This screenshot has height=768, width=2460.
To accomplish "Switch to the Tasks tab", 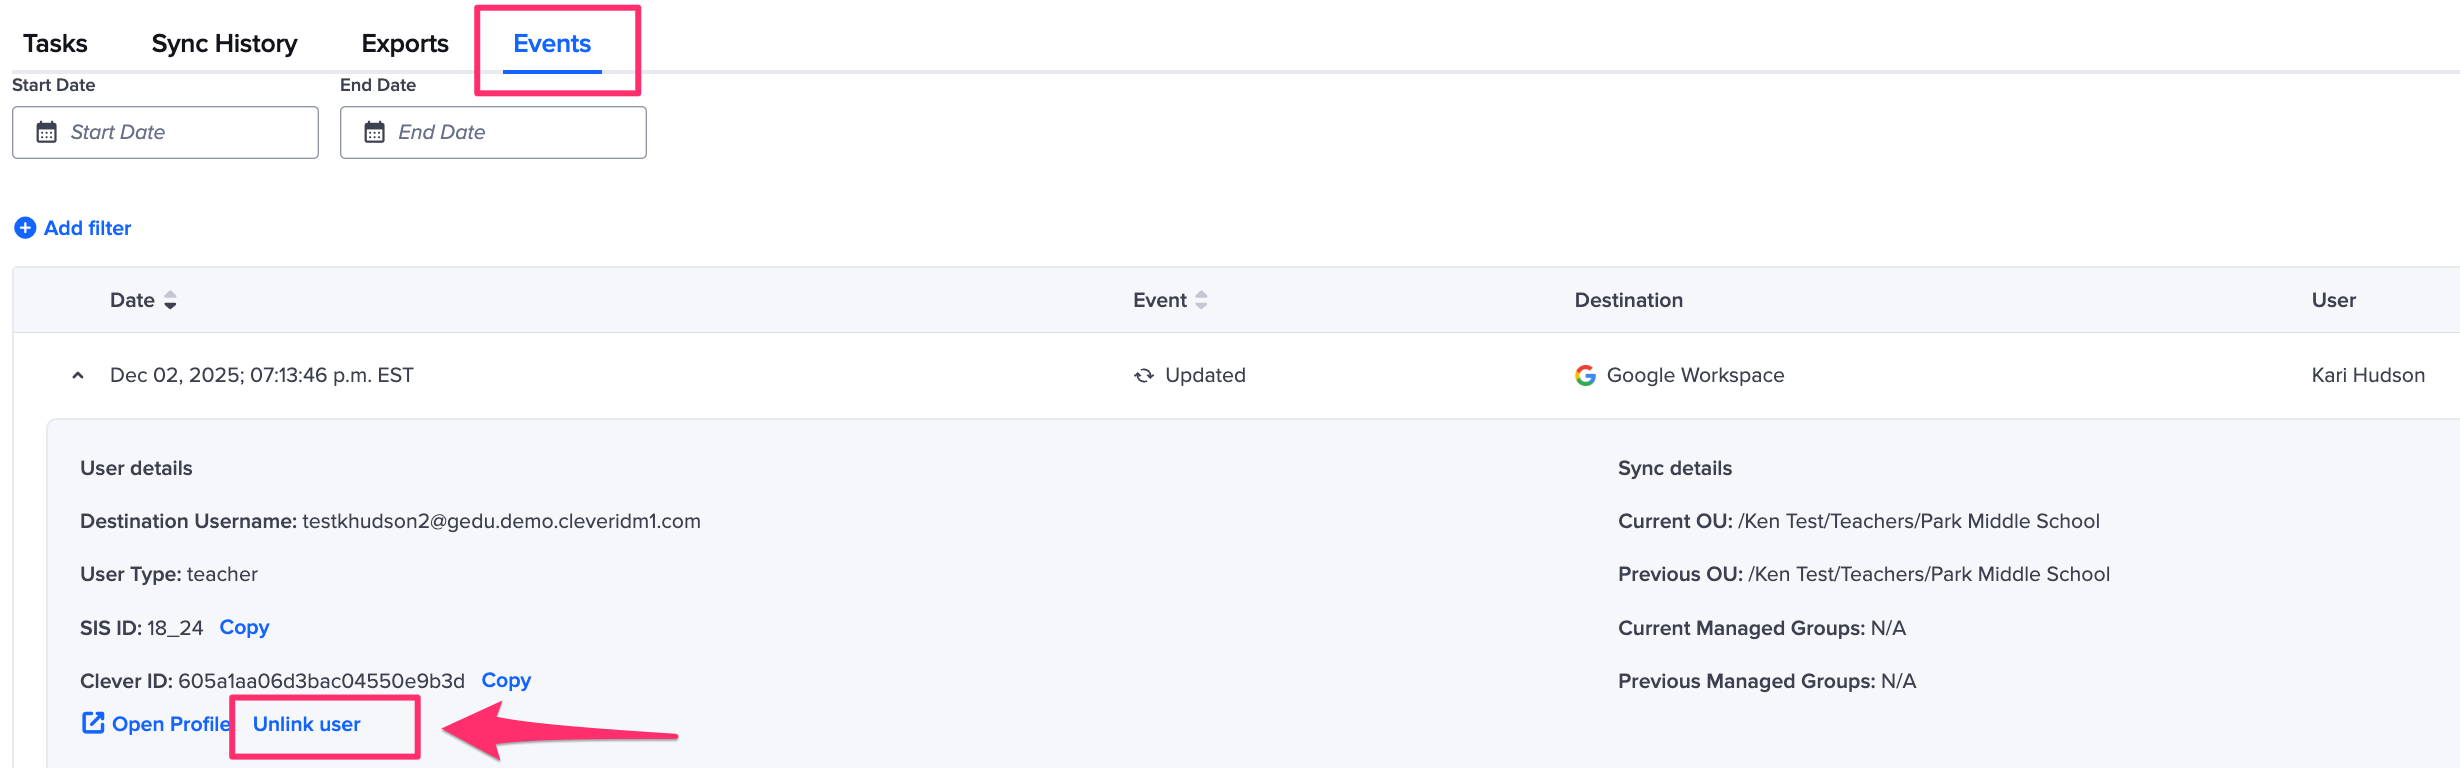I will point(55,44).
